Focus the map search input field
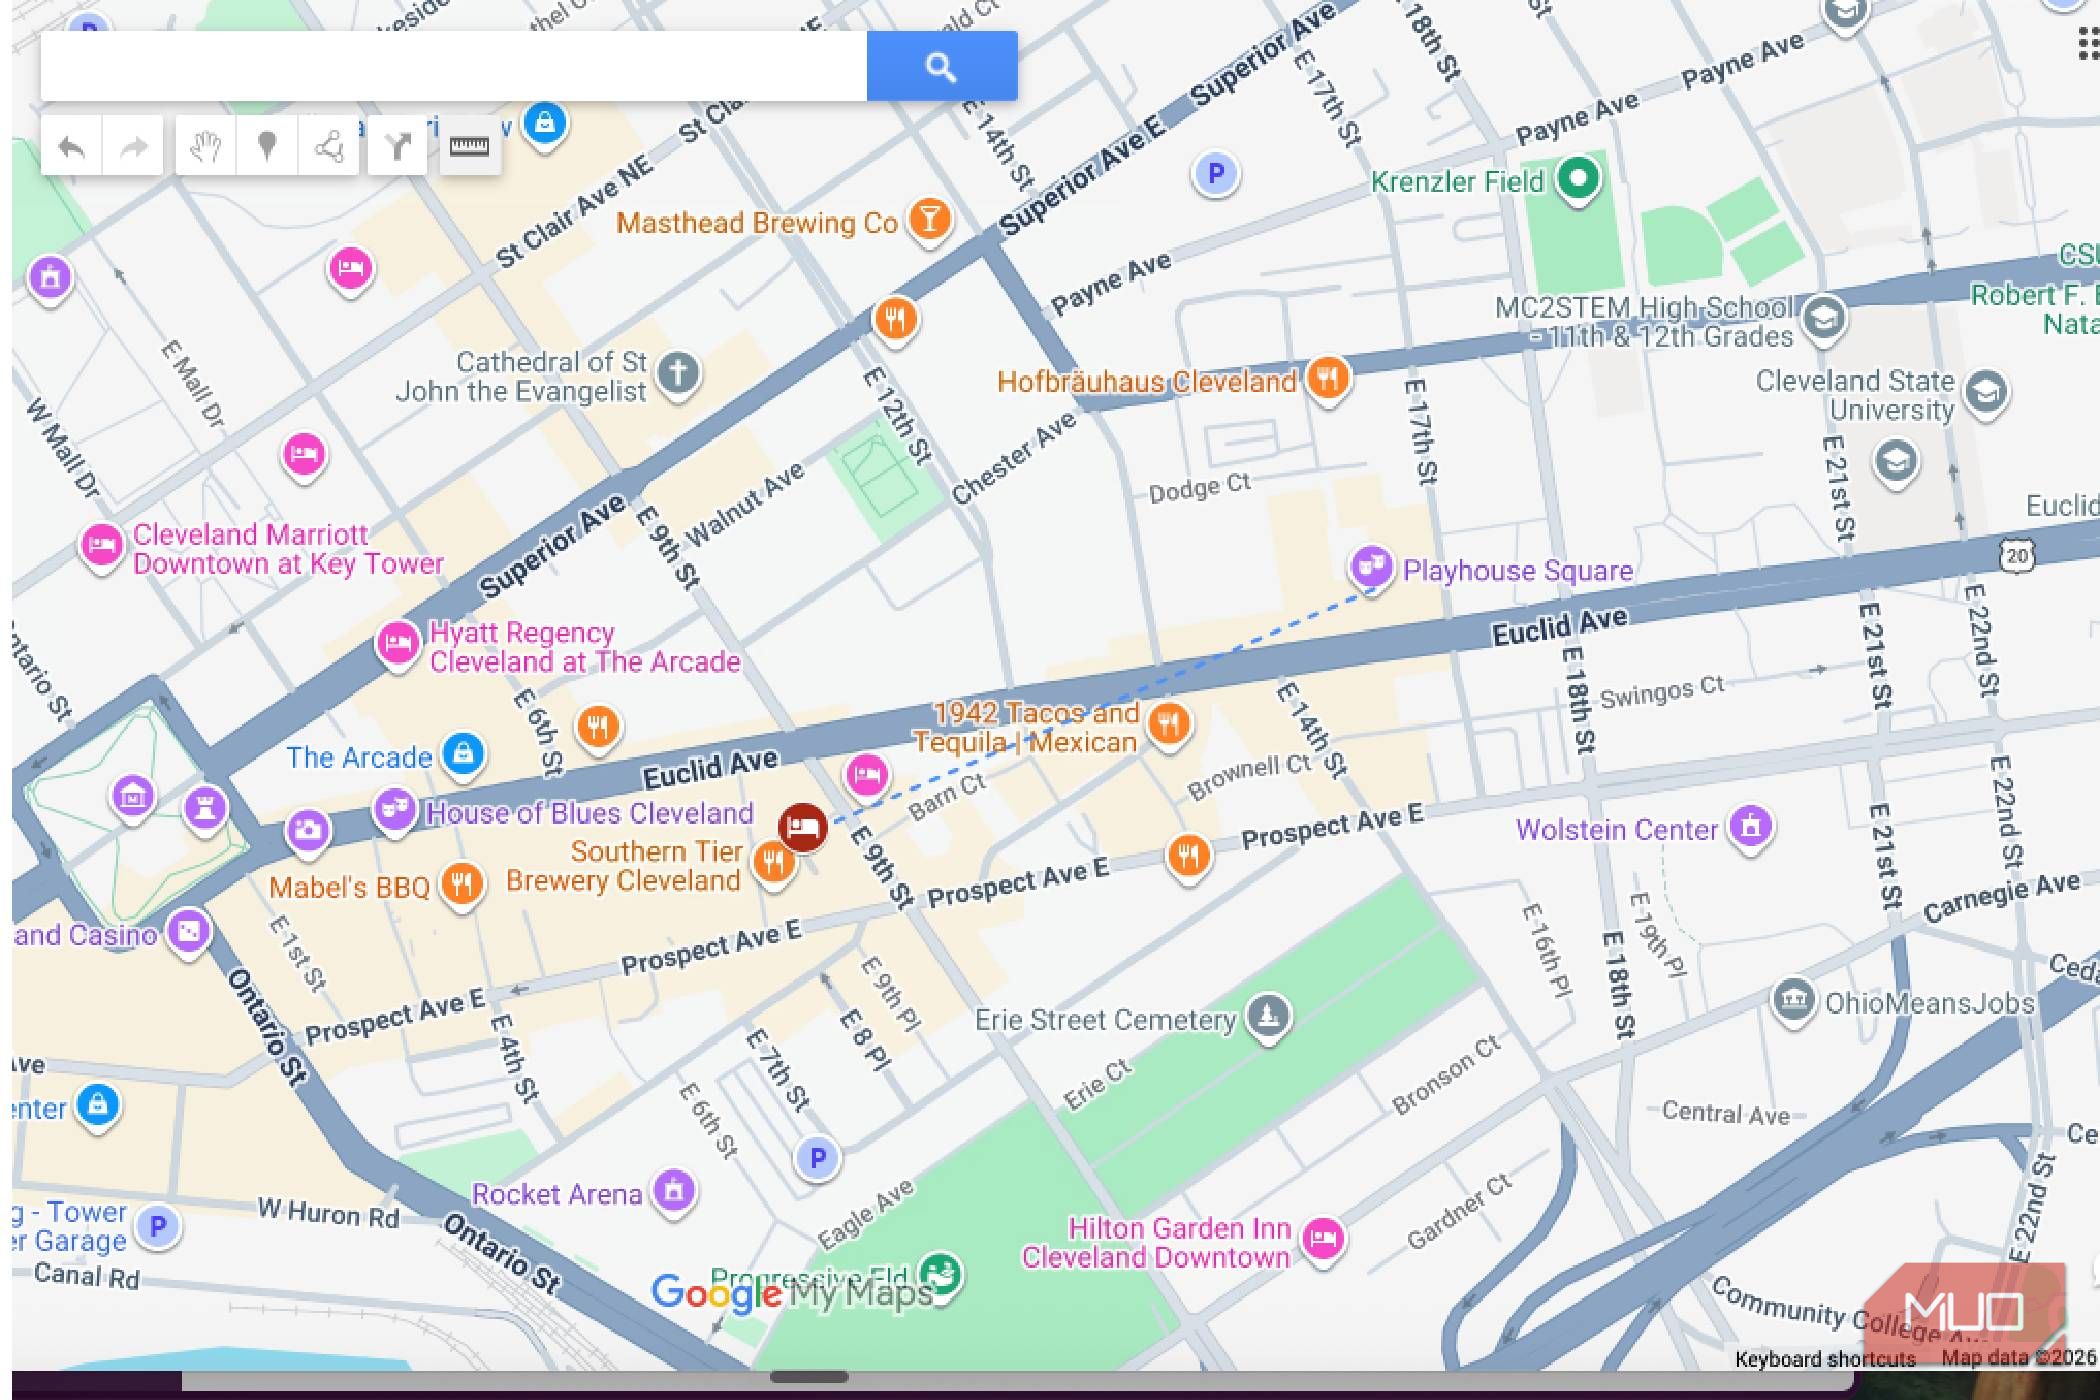 coord(453,66)
